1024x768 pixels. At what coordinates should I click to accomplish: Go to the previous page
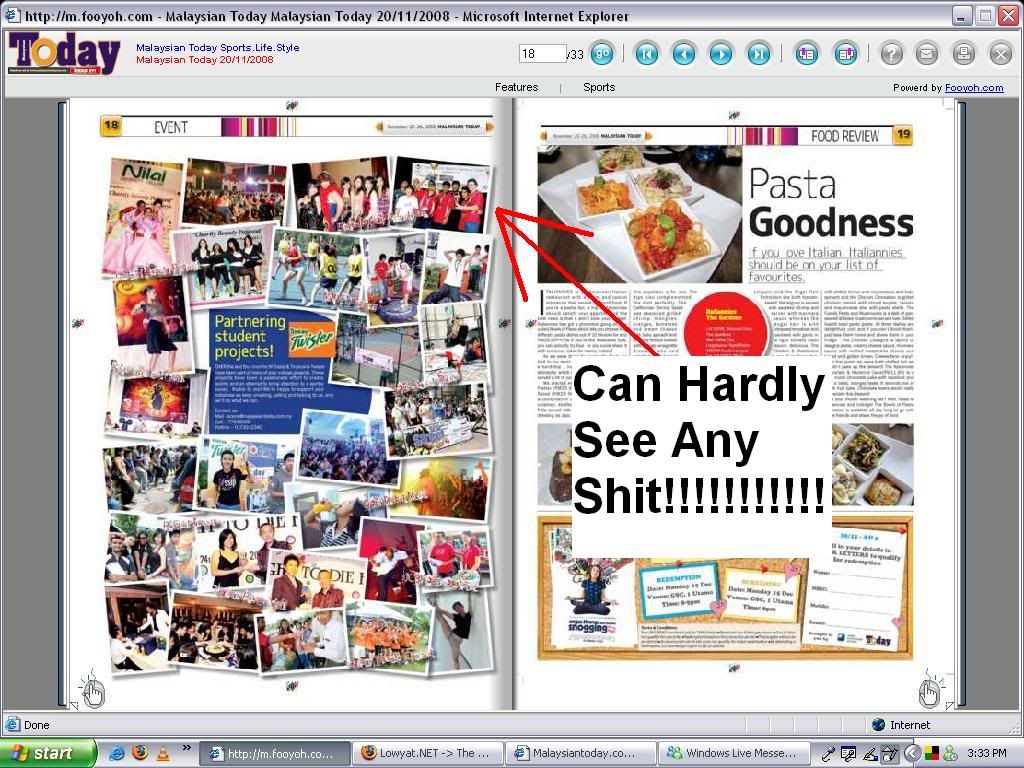[x=684, y=54]
